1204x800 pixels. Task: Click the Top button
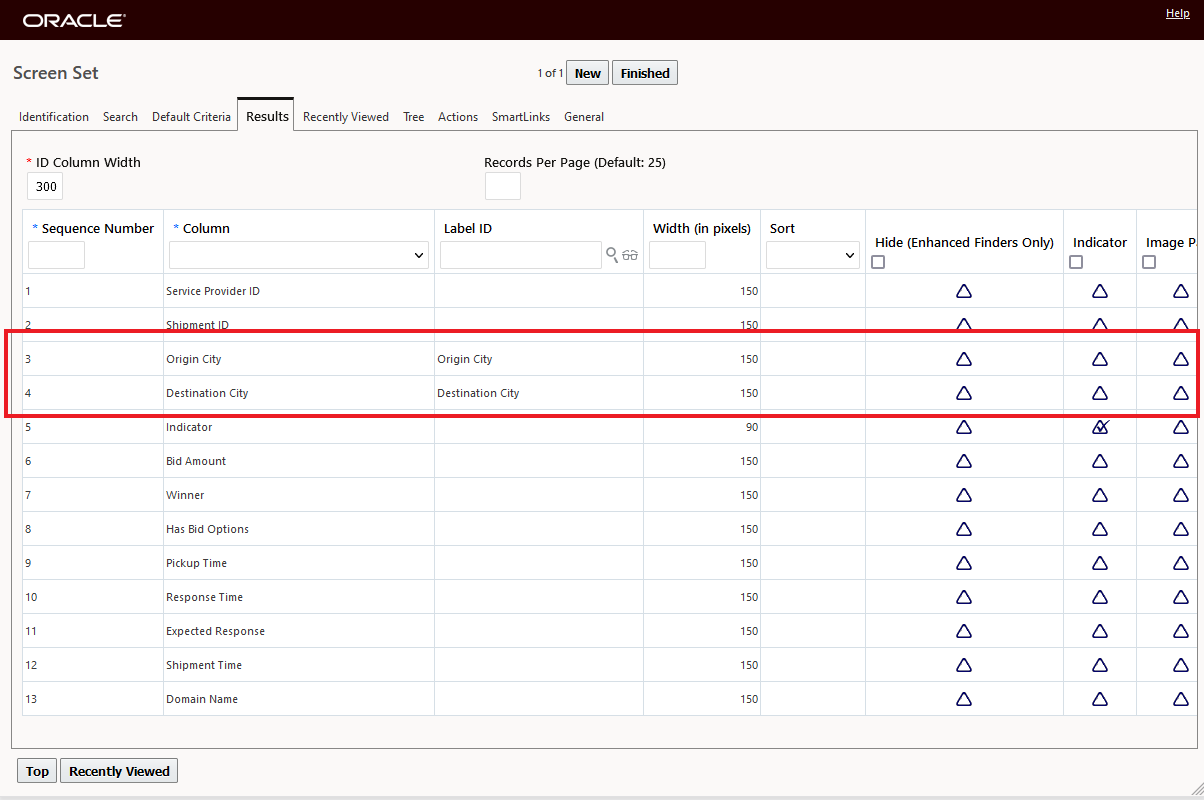(37, 771)
